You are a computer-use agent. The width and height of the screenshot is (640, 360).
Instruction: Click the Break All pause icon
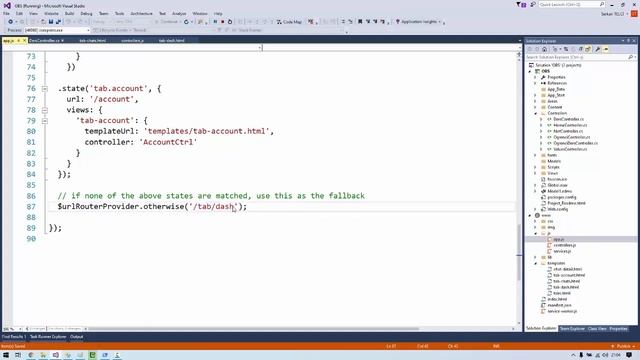pos(215,22)
